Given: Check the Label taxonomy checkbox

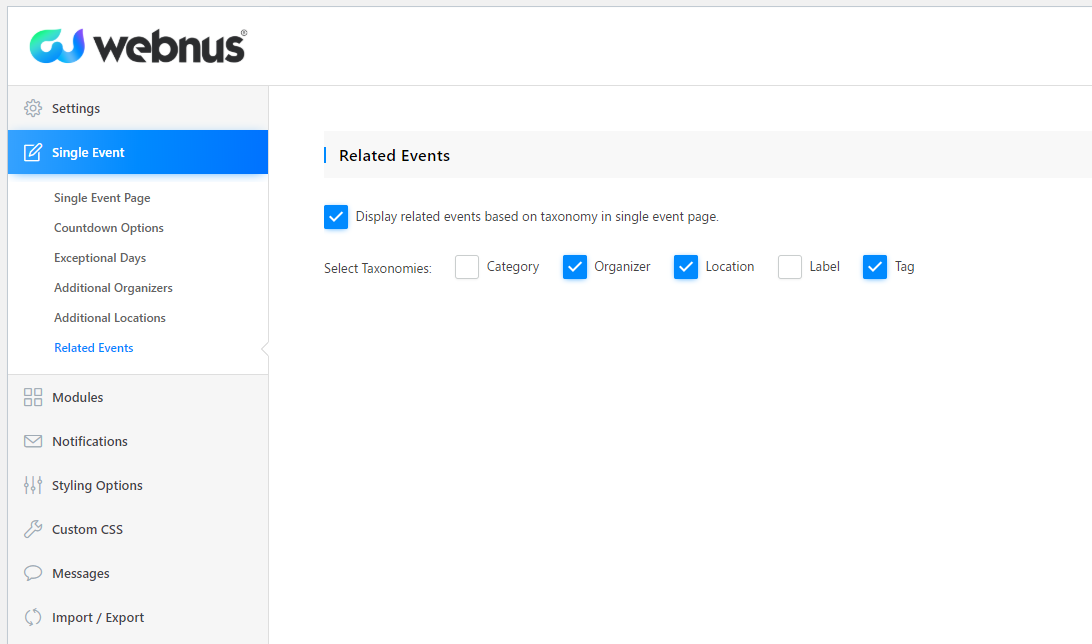Looking at the screenshot, I should (790, 267).
